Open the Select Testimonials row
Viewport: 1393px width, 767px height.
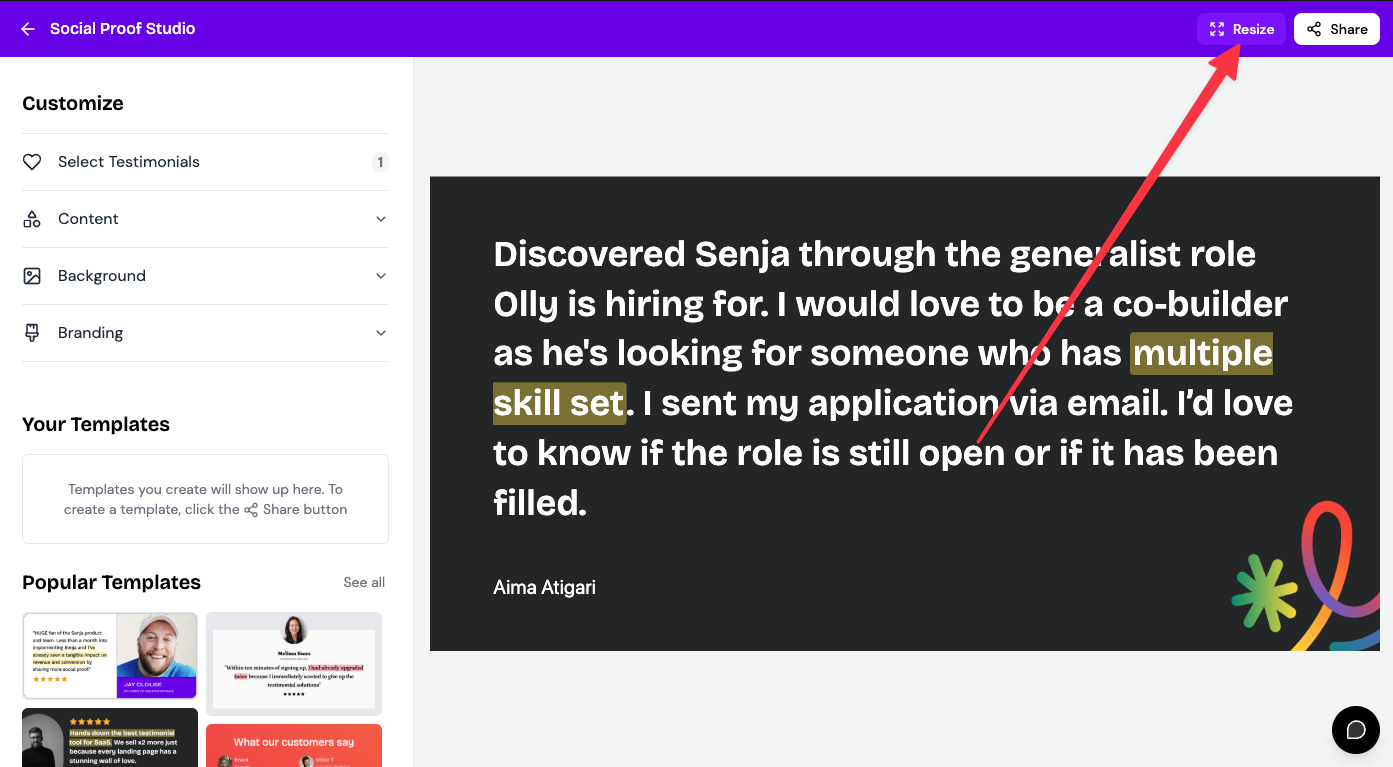[205, 162]
